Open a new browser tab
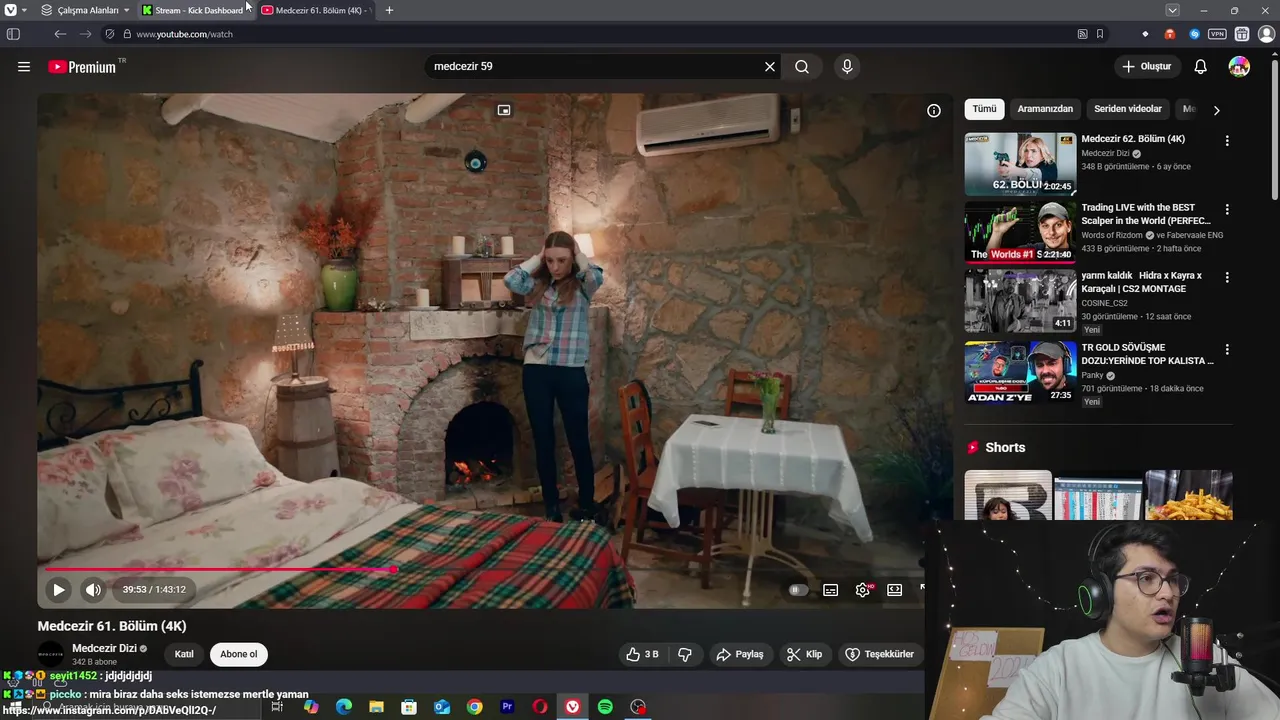 tap(389, 10)
